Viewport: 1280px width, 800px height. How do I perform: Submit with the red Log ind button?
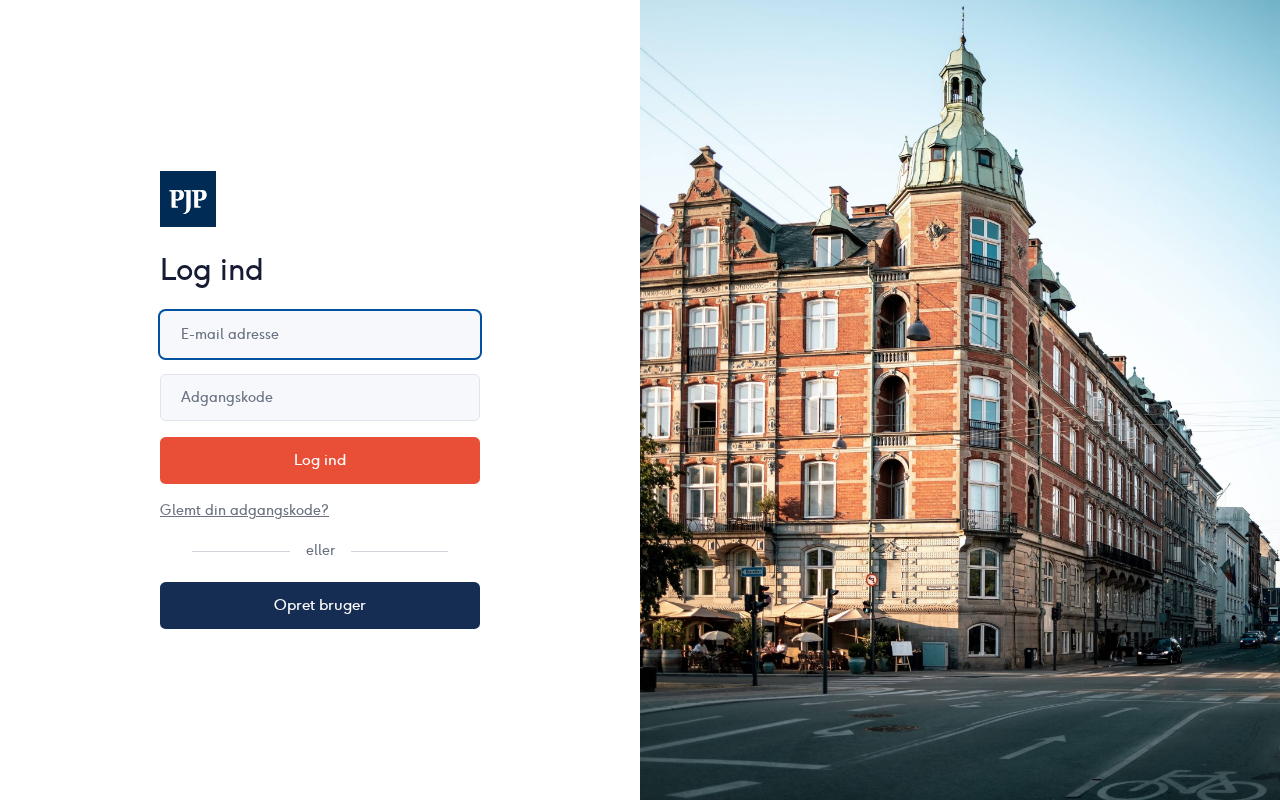pos(320,460)
